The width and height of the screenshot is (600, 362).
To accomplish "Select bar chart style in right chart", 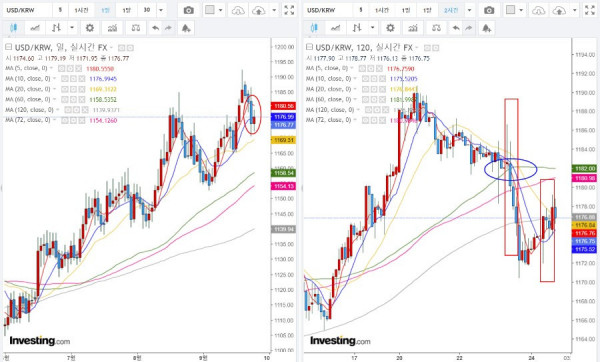I will tap(357, 28).
